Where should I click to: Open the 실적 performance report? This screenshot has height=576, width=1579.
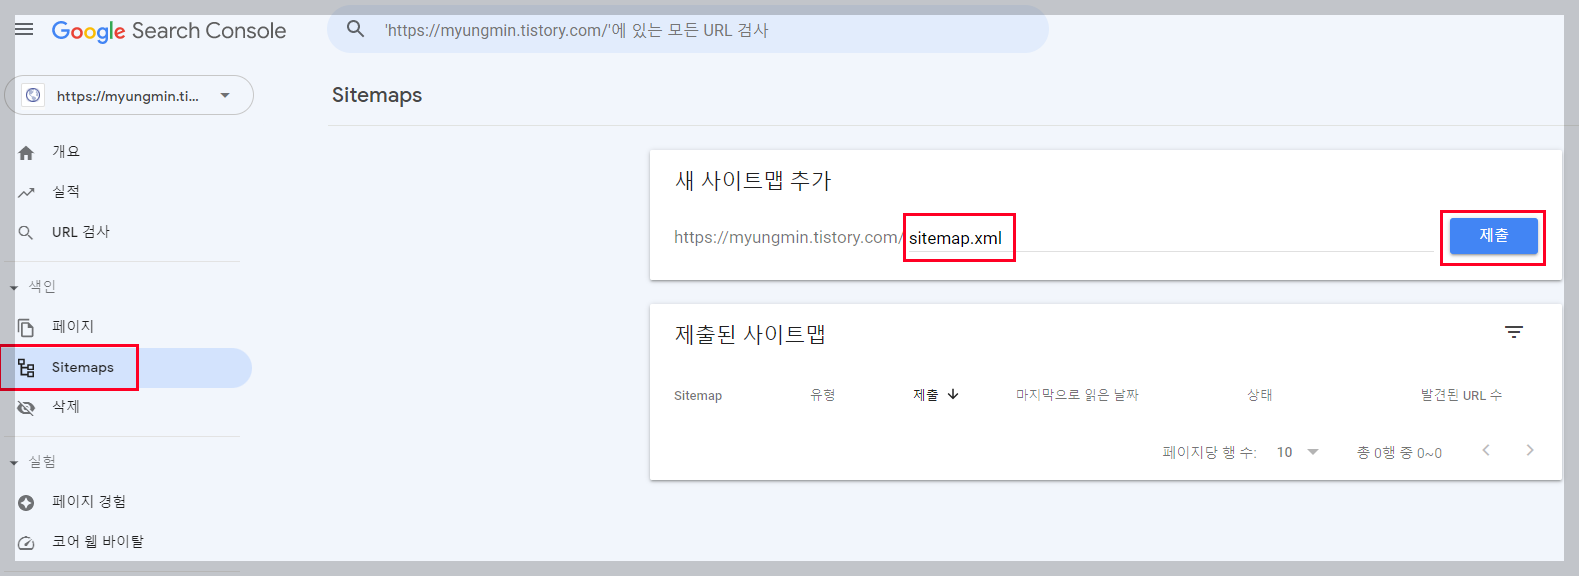tap(66, 192)
